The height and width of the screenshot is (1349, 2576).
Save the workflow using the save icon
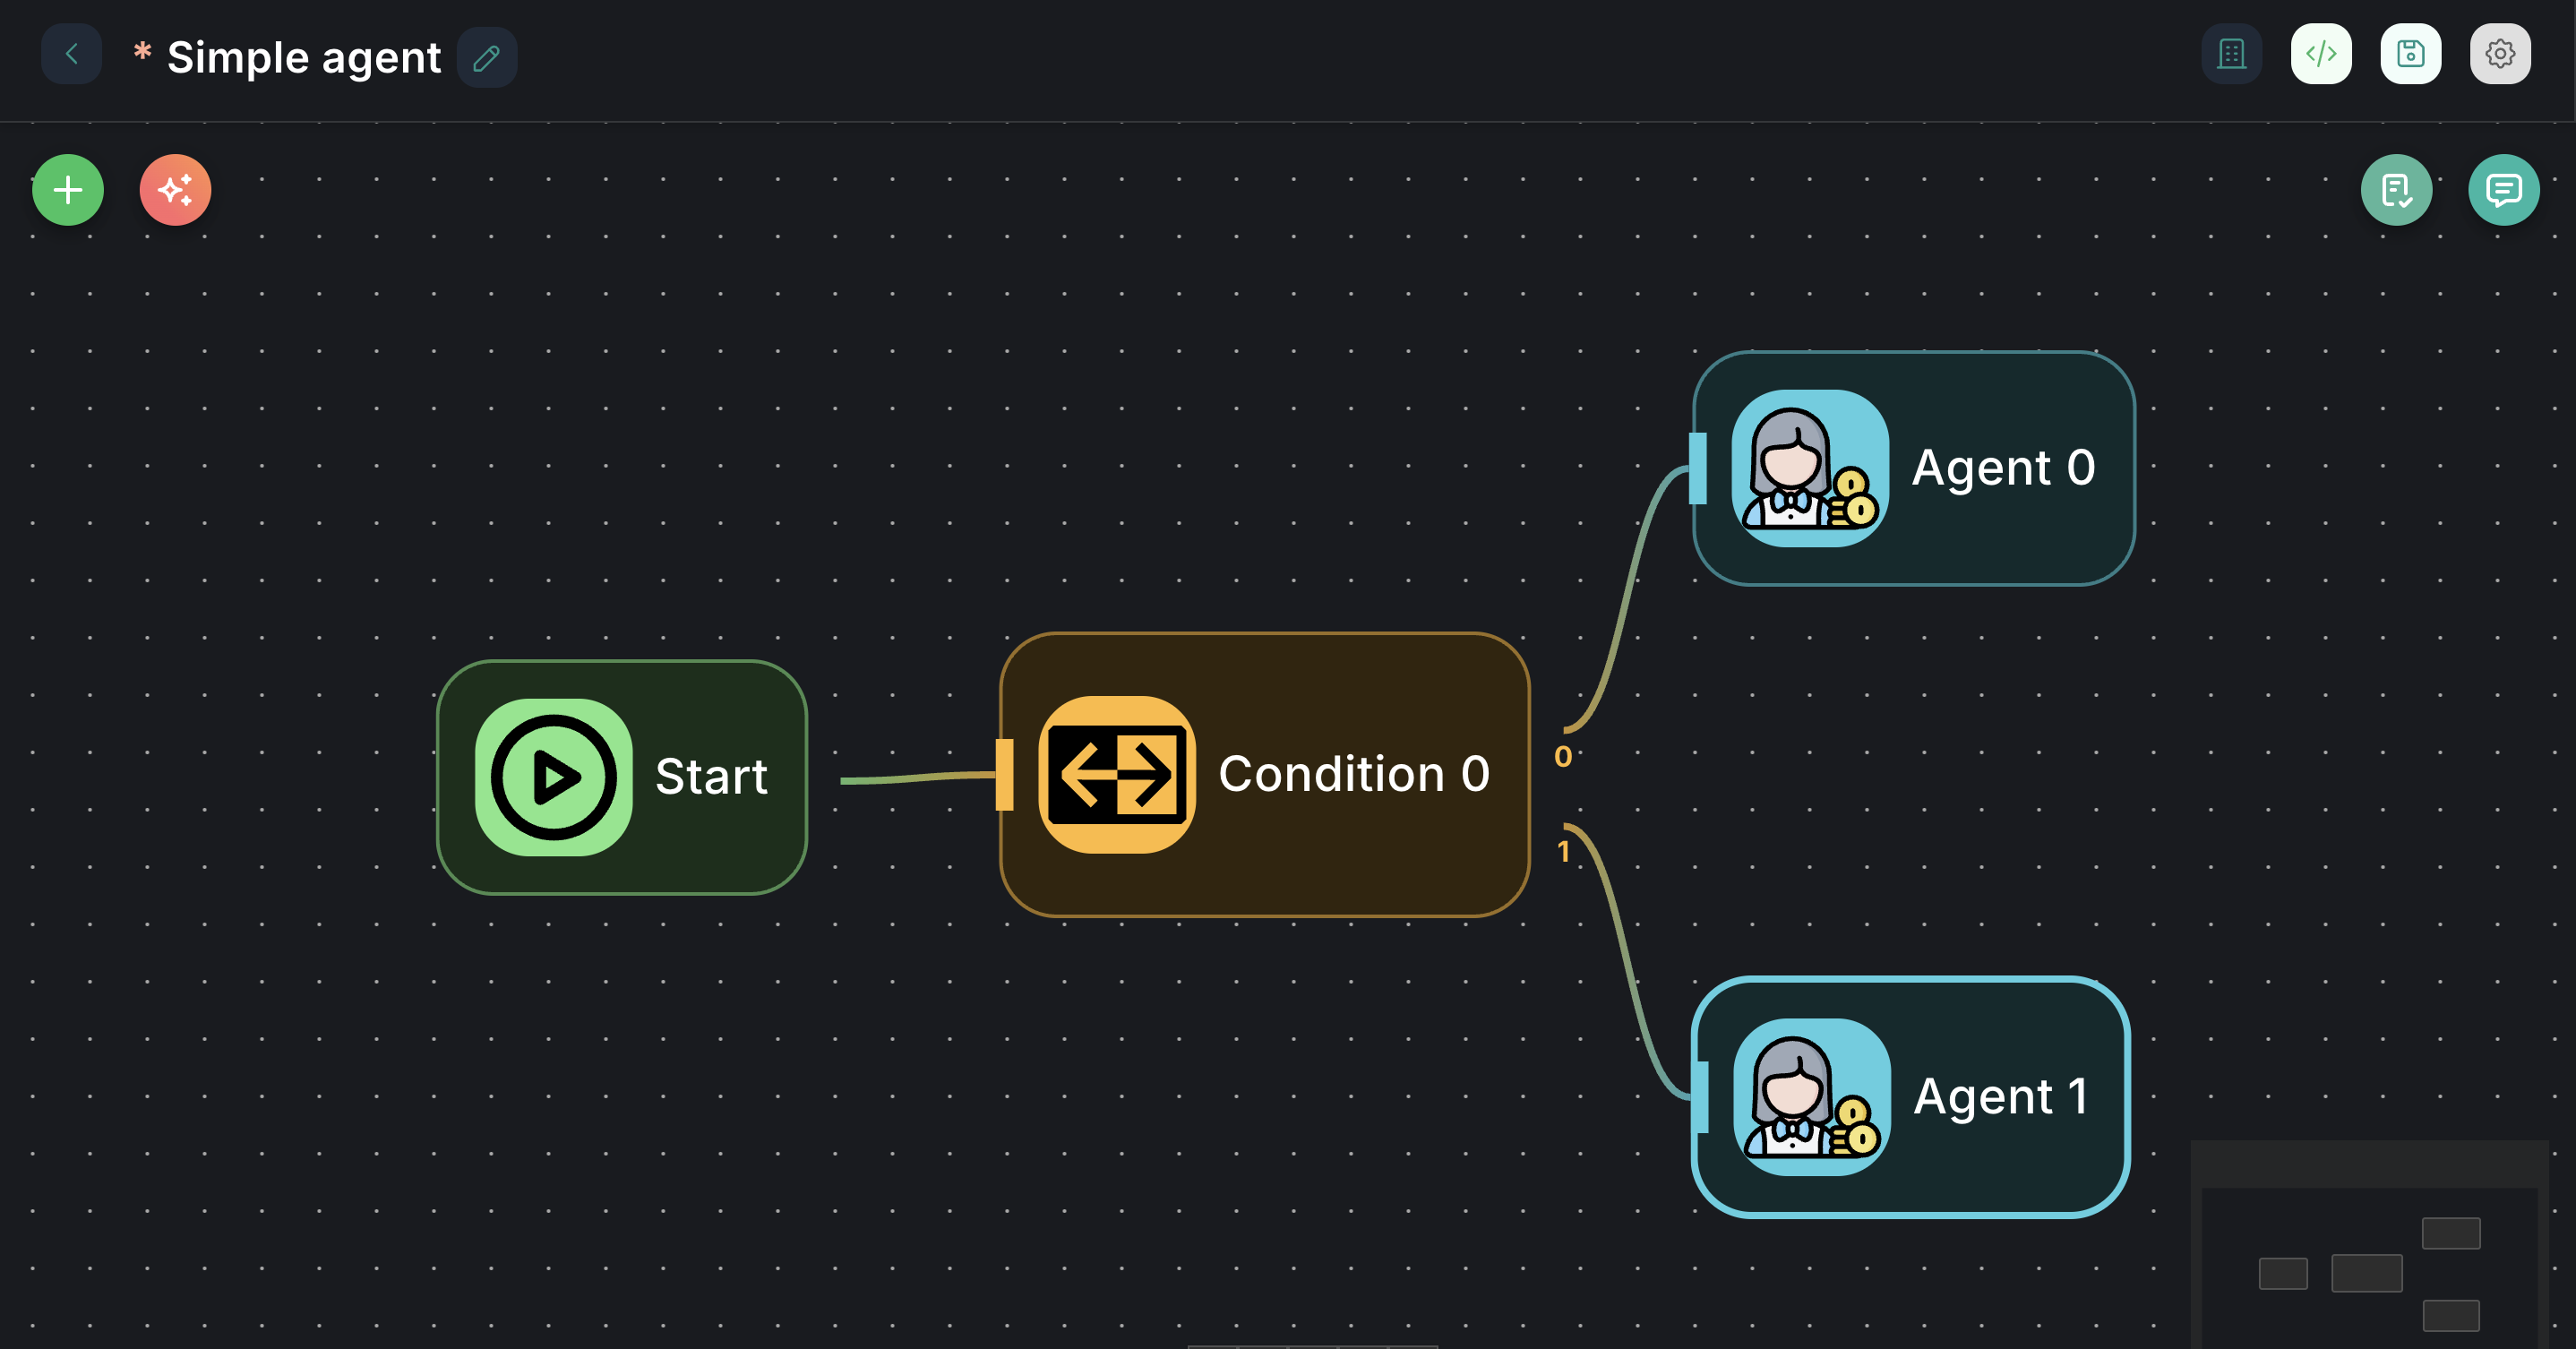[x=2410, y=54]
